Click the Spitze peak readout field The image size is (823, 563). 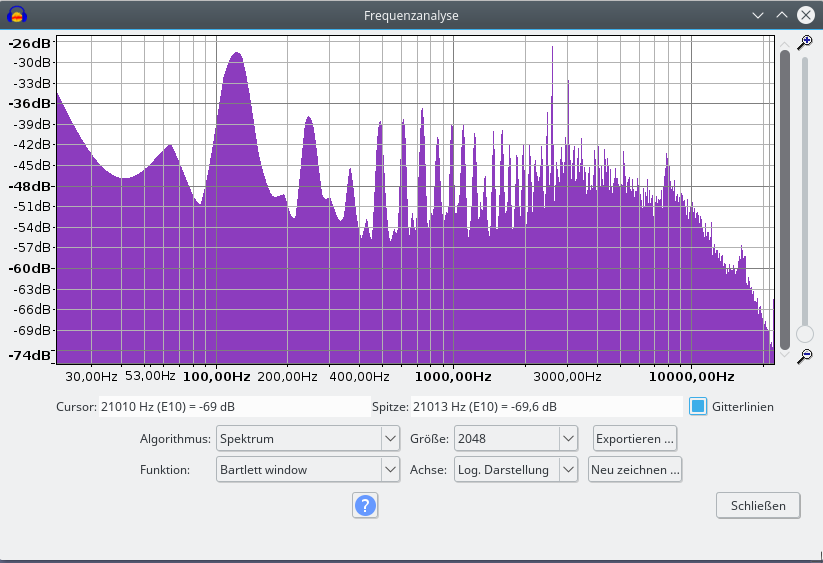point(546,407)
